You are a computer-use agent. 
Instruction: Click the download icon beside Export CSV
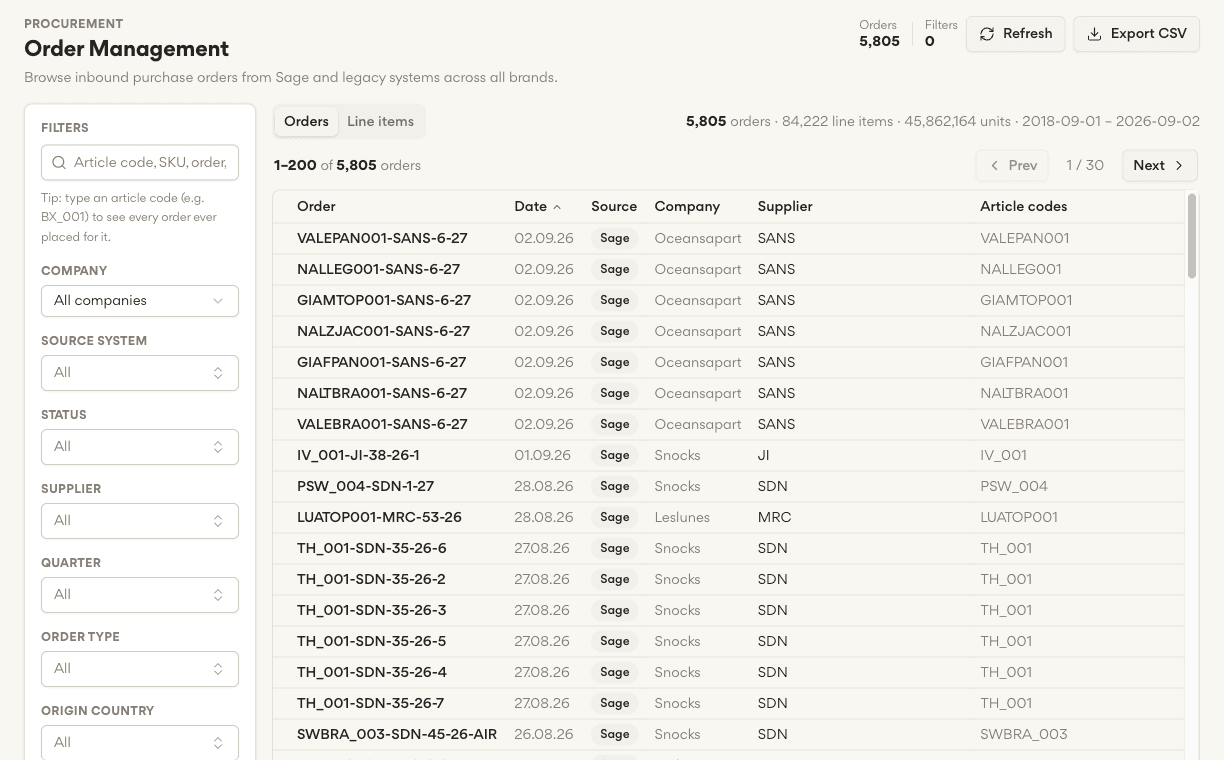point(1095,34)
